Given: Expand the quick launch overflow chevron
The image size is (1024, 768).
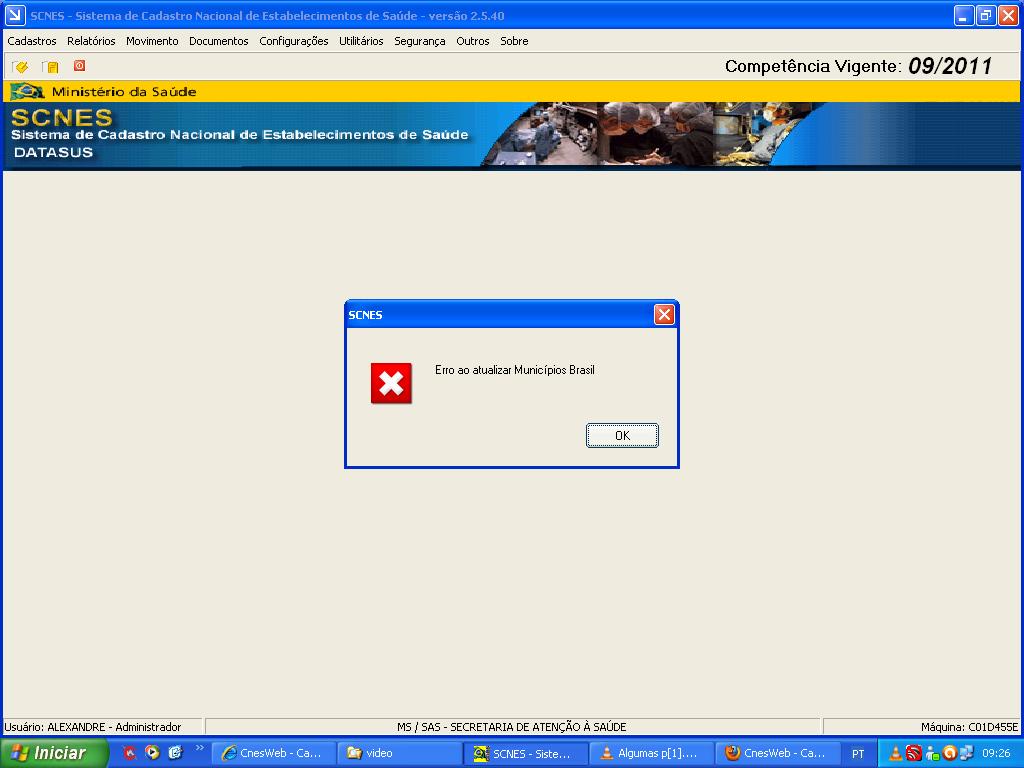Looking at the screenshot, I should tap(199, 748).
